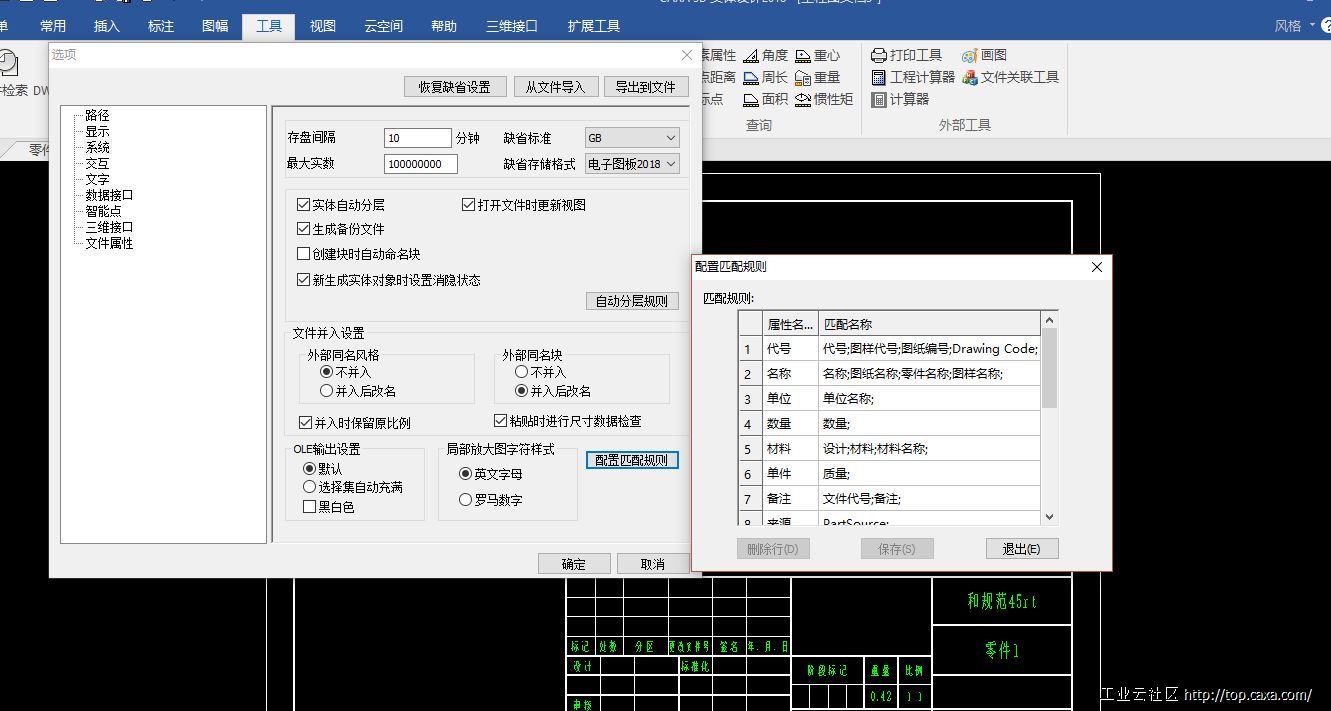Image resolution: width=1331 pixels, height=711 pixels.
Task: Open the 视图 ribbon tab
Action: 323,26
